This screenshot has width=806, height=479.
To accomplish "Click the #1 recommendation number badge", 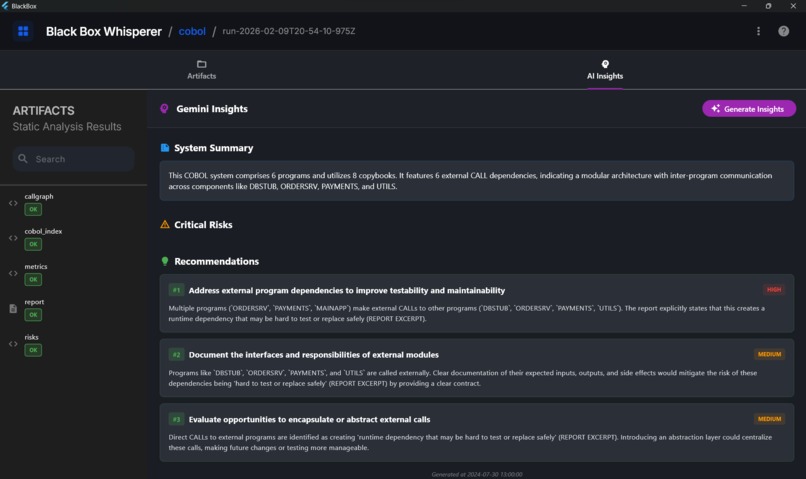I will point(176,290).
